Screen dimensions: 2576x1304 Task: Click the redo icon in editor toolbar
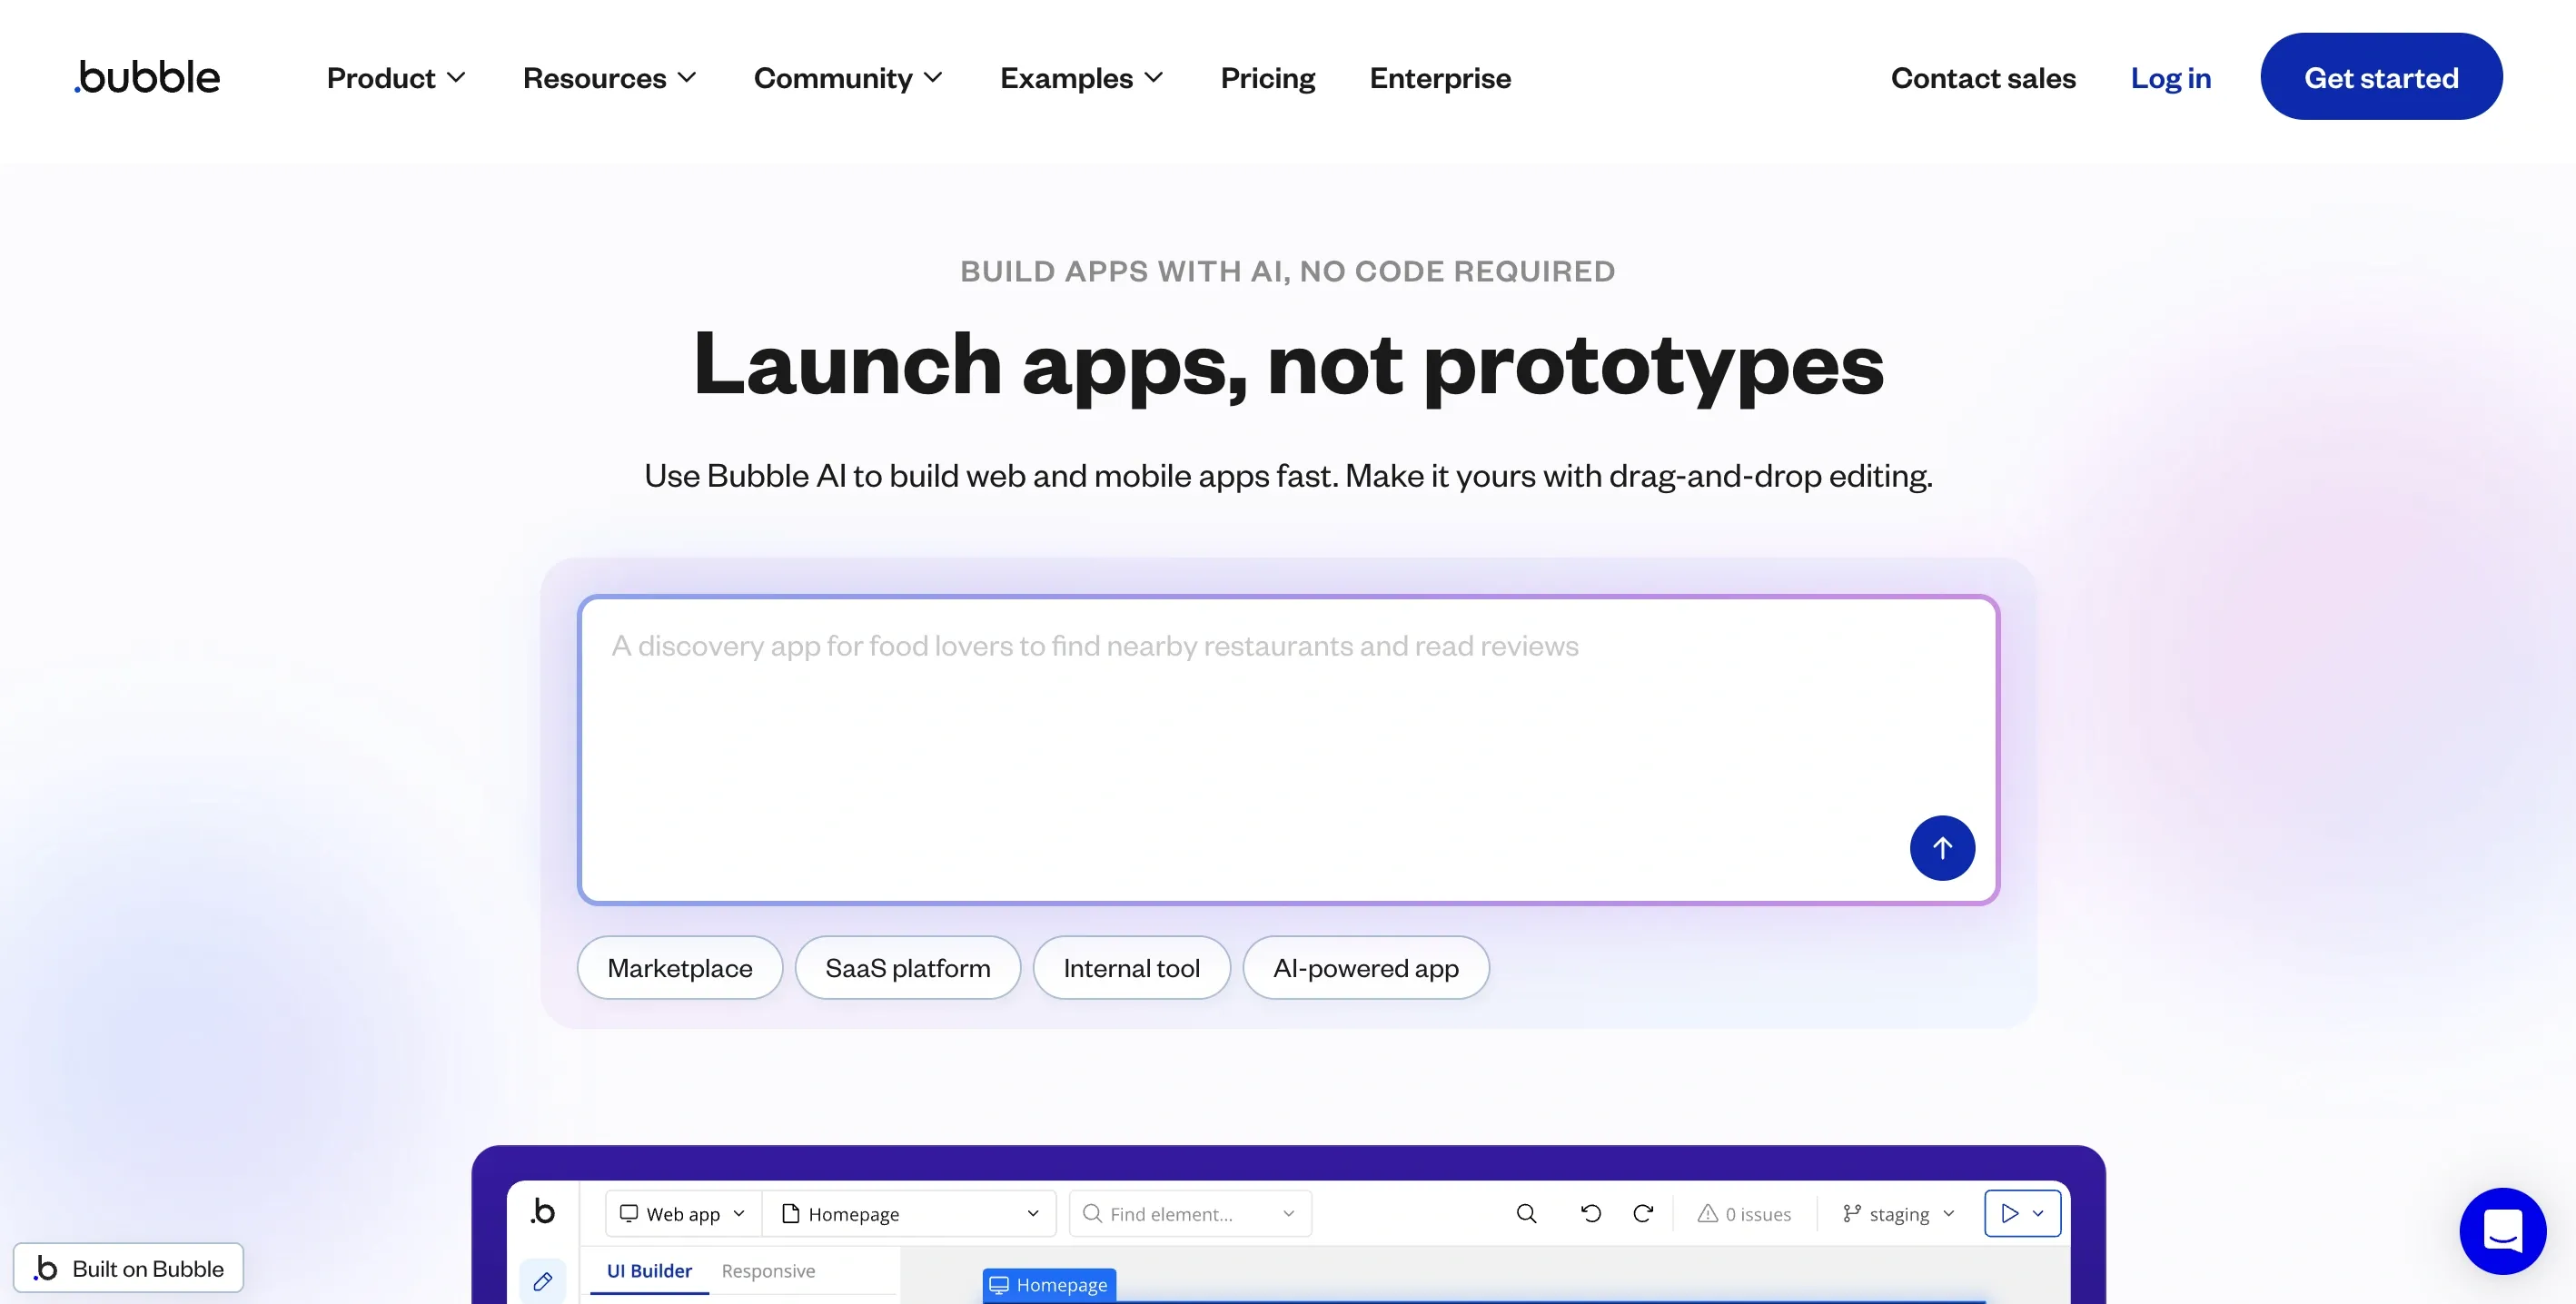(x=1642, y=1213)
